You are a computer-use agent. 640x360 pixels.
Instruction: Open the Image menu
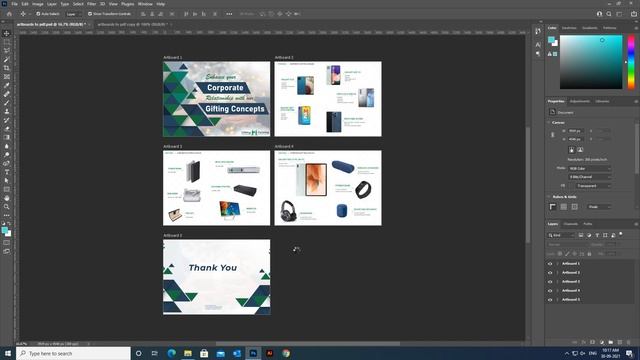click(x=38, y=4)
